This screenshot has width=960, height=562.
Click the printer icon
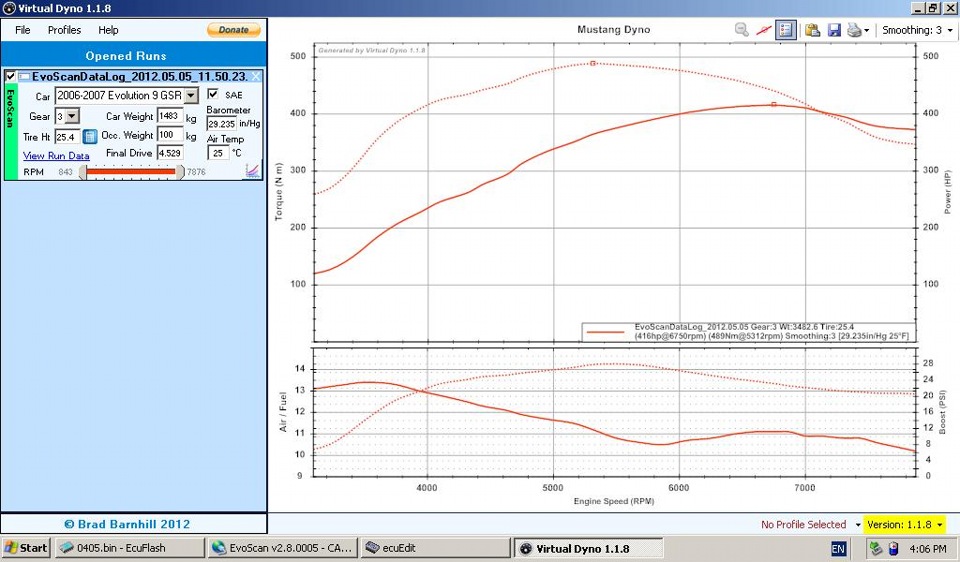coord(854,29)
